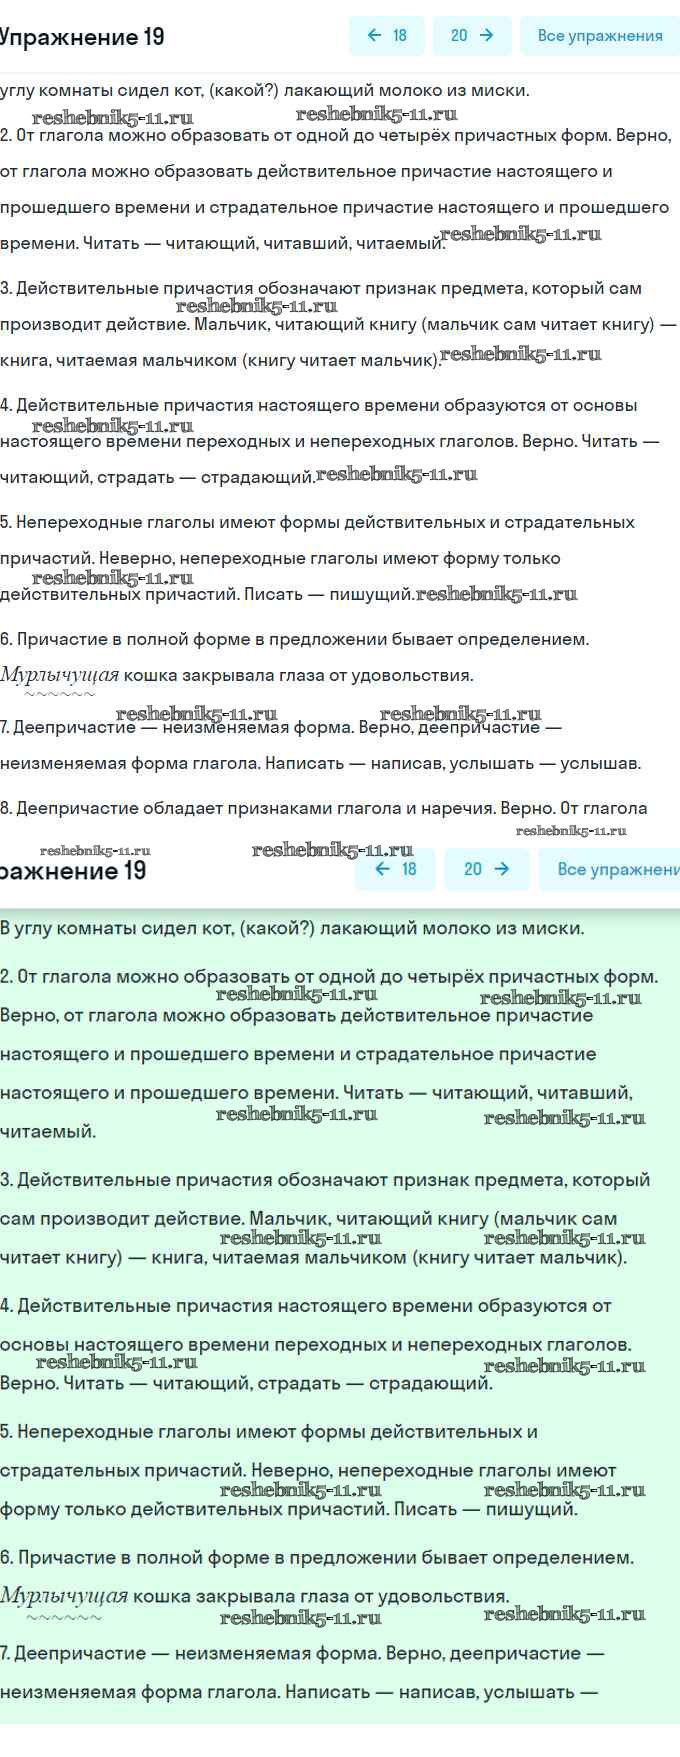Click the italic word 'Мурлычущая' in the green section
680x1757 pixels.
(x=64, y=1595)
